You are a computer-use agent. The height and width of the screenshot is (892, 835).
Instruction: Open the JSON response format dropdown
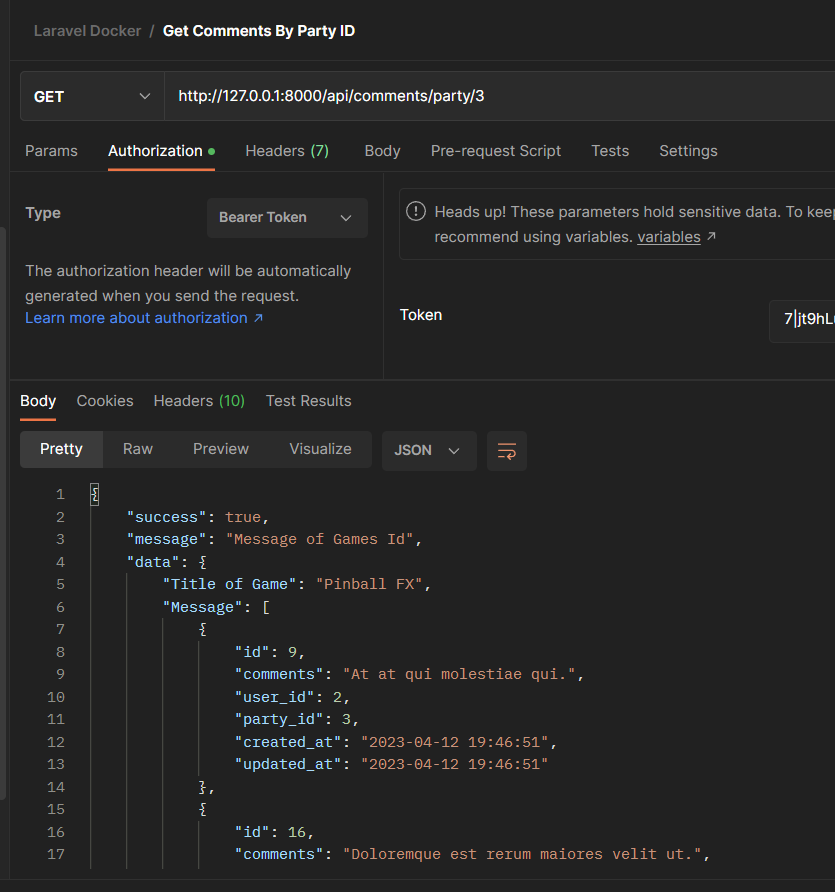[x=429, y=450]
